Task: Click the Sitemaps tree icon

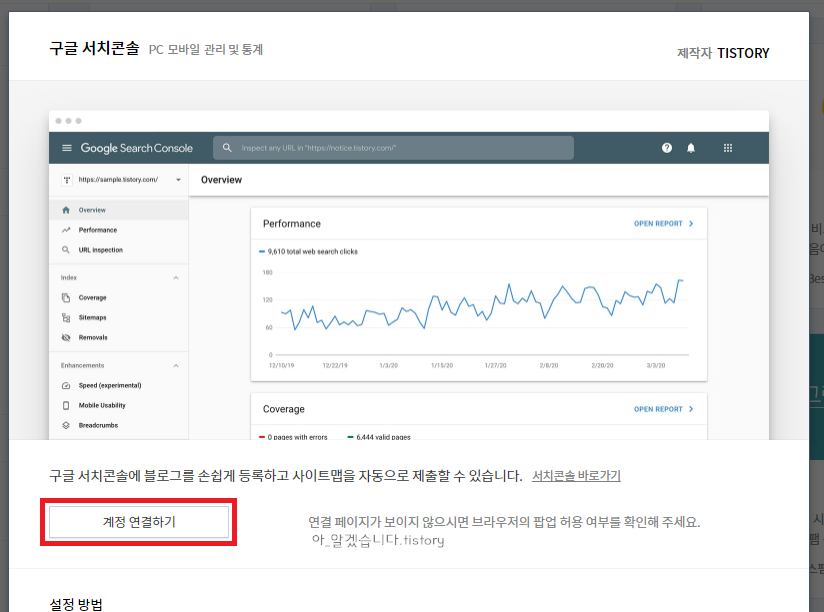Action: pyautogui.click(x=66, y=318)
